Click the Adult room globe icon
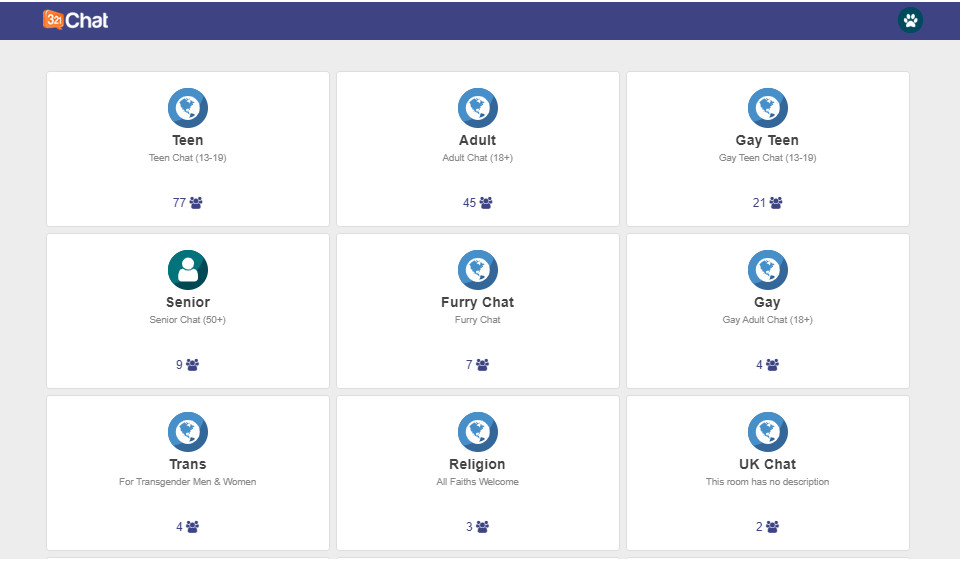This screenshot has height=561, width=960. pos(478,108)
